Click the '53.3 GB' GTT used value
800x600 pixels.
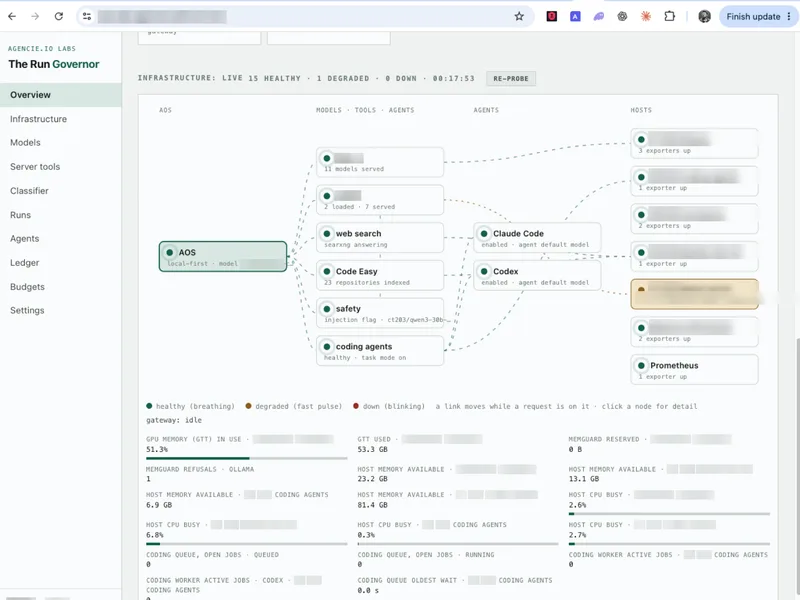(372, 449)
